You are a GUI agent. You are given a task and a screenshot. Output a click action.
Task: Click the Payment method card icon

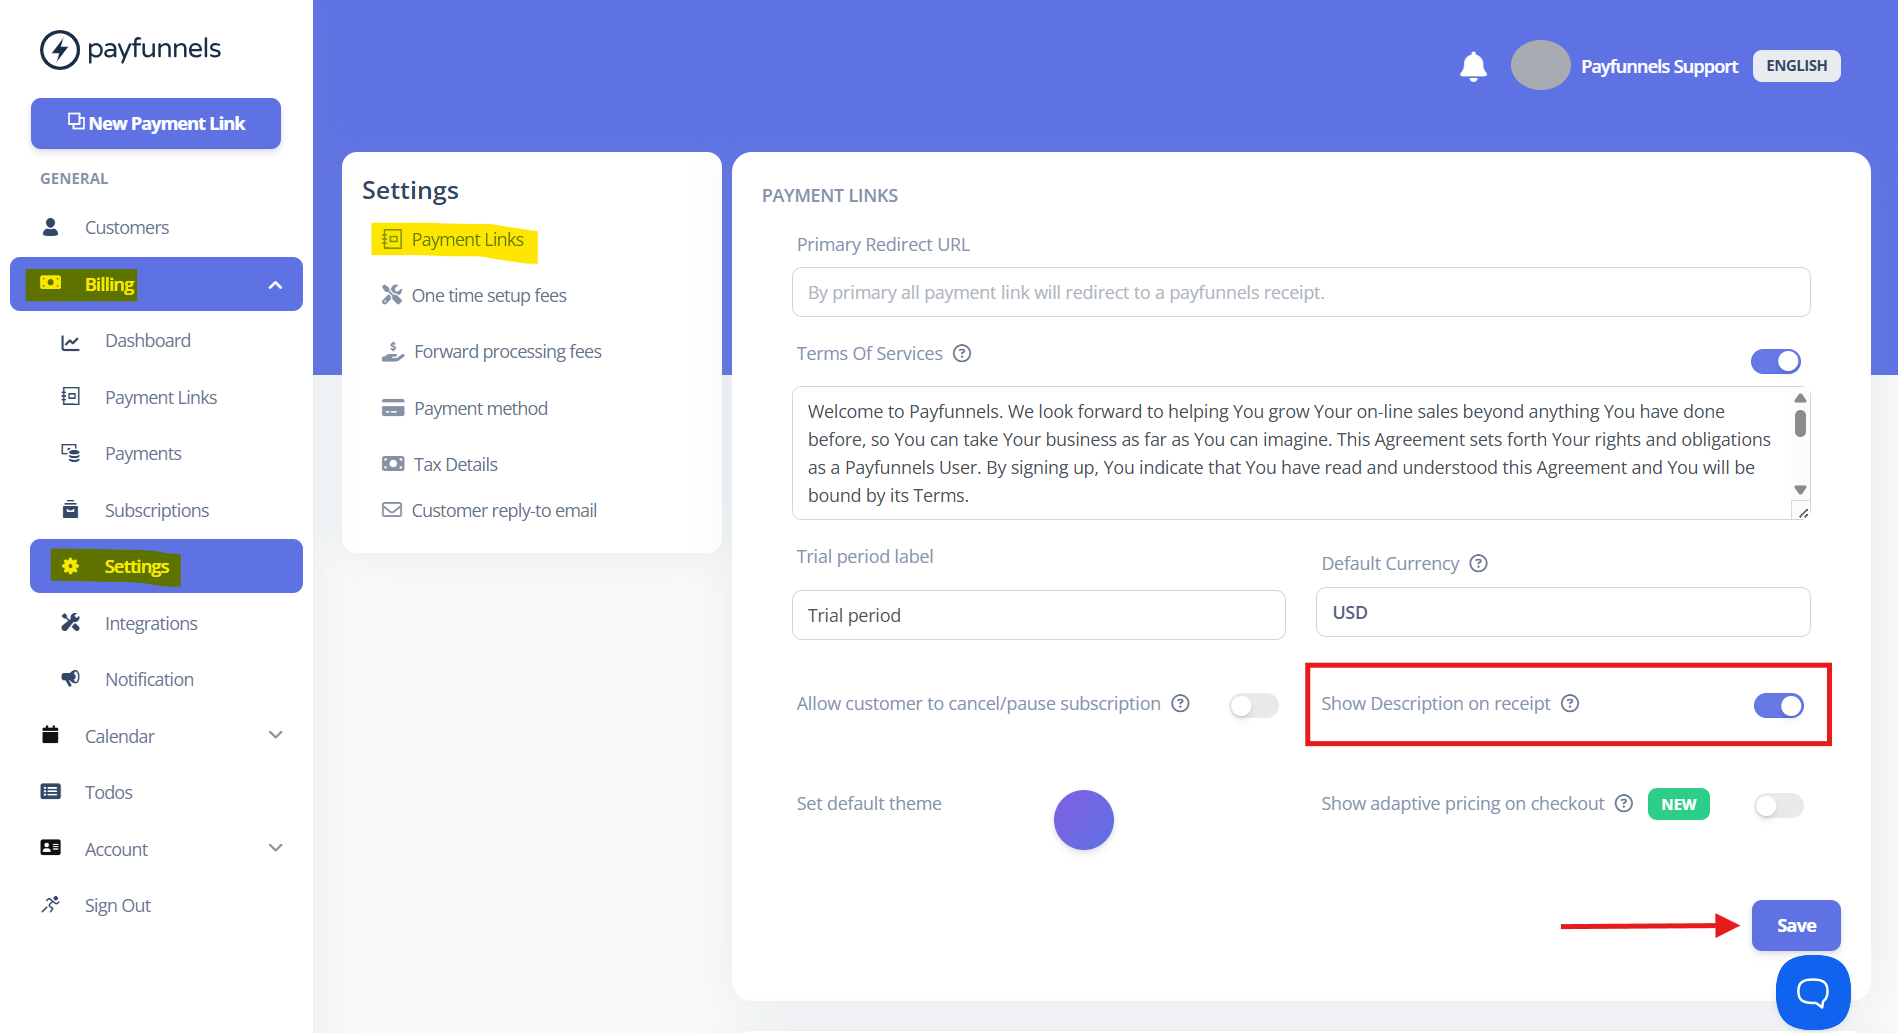click(x=393, y=408)
